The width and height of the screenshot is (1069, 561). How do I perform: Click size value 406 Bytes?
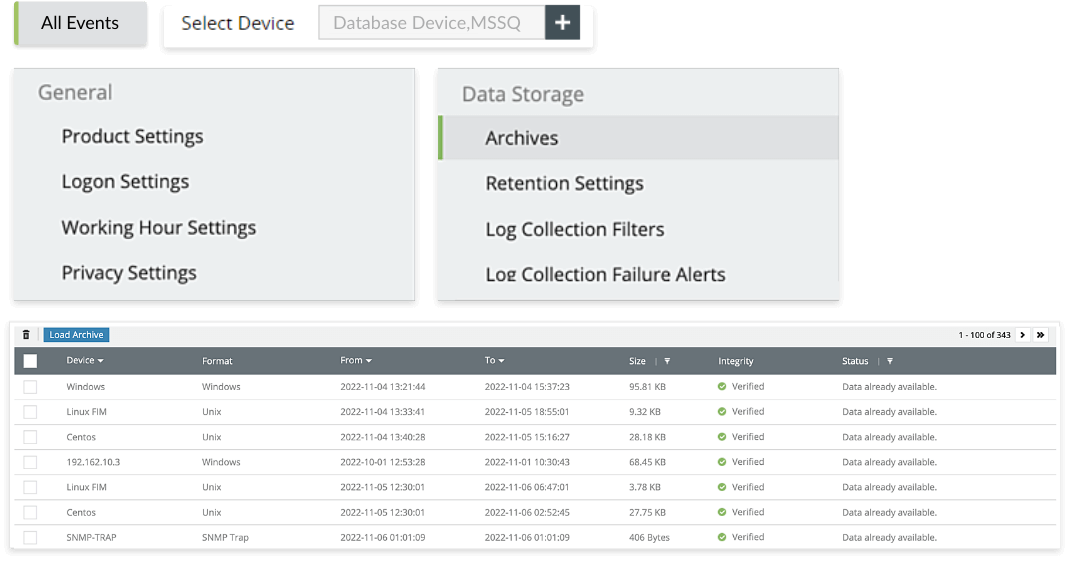(649, 537)
